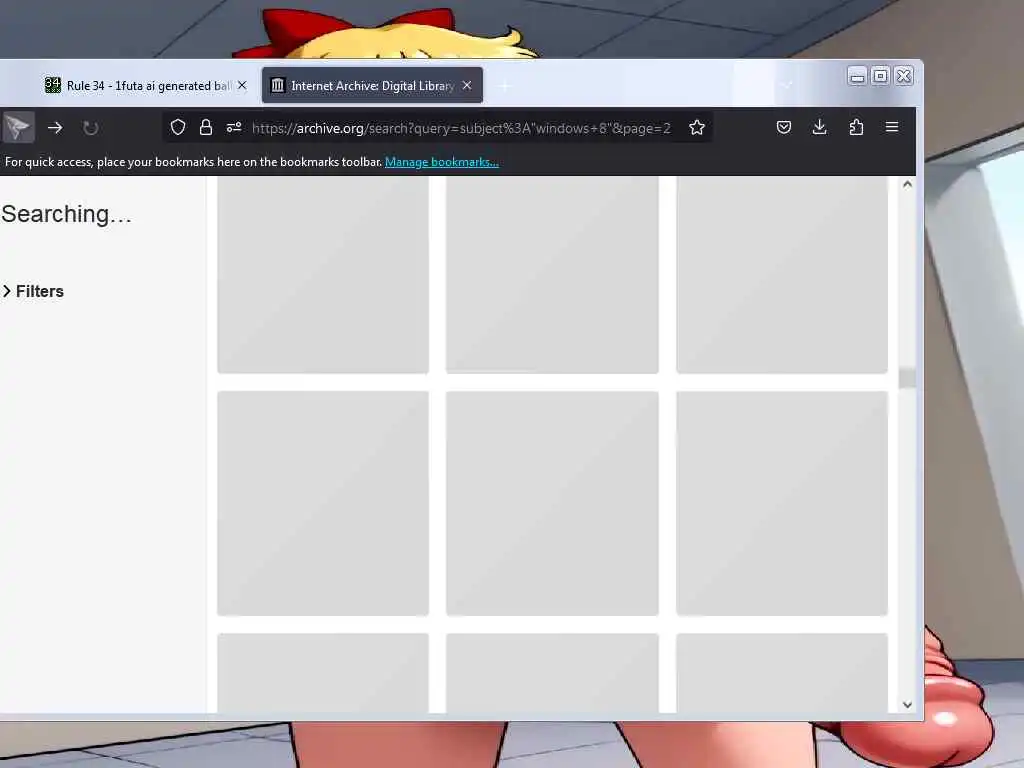
Task: Open the Downloads arrow icon
Action: pos(820,127)
